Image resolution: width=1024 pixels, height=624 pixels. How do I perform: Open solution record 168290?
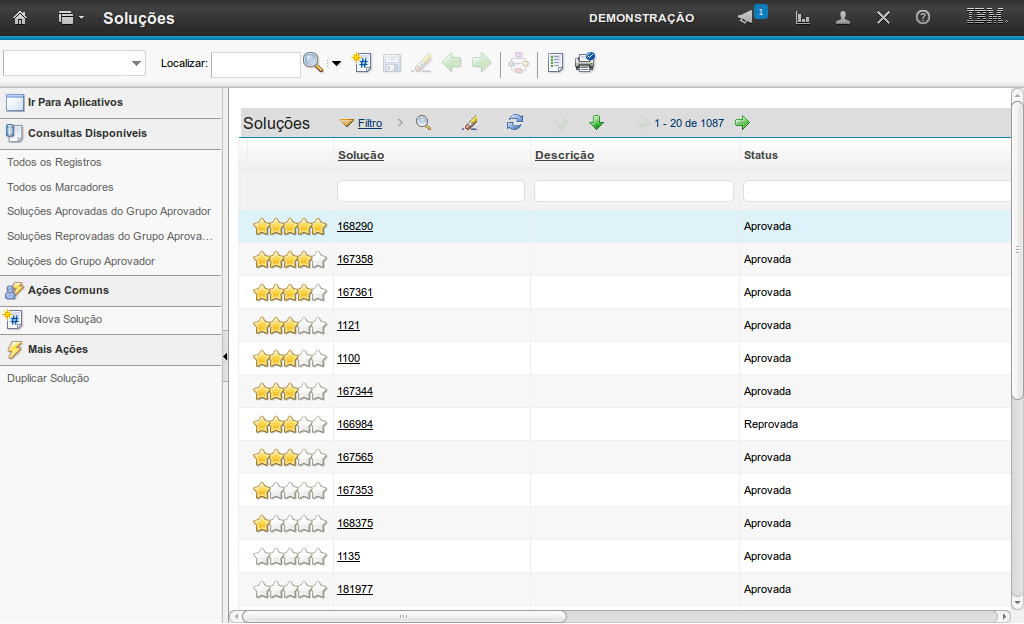355,226
